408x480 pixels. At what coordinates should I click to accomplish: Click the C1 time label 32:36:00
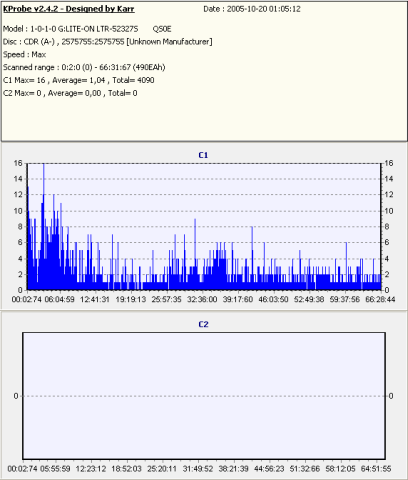tap(202, 299)
